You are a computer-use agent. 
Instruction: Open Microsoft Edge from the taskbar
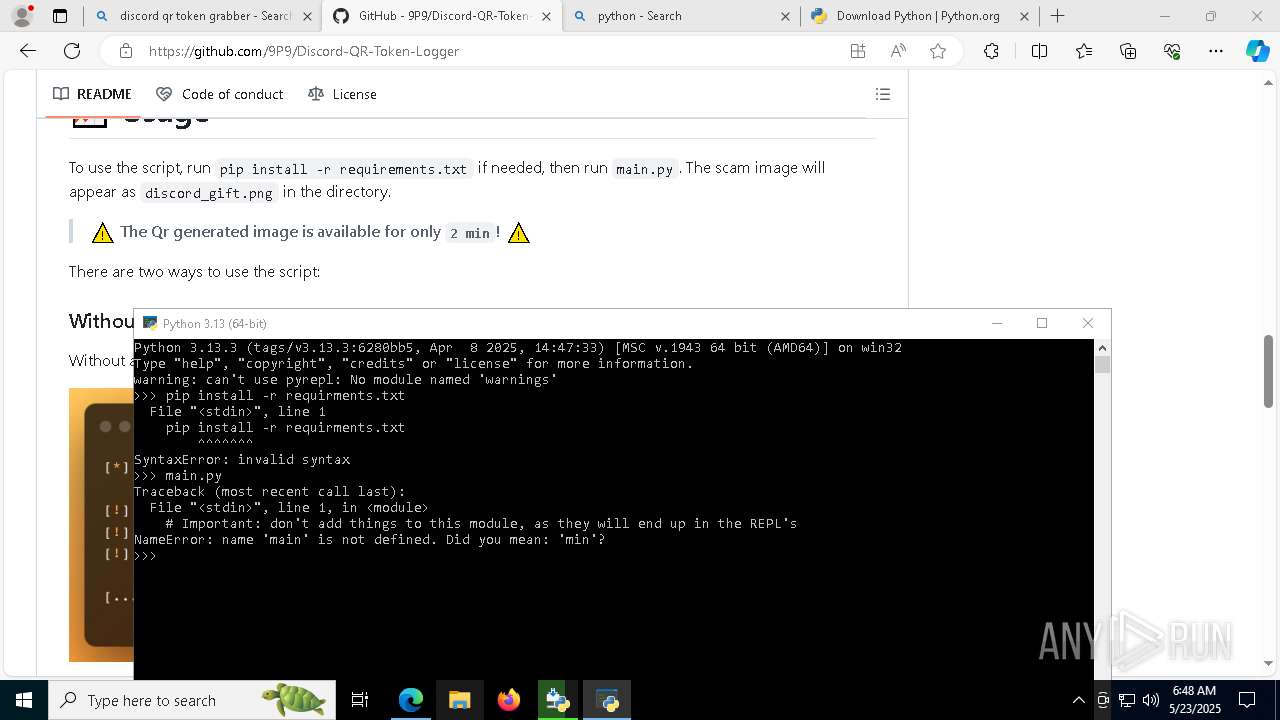411,700
